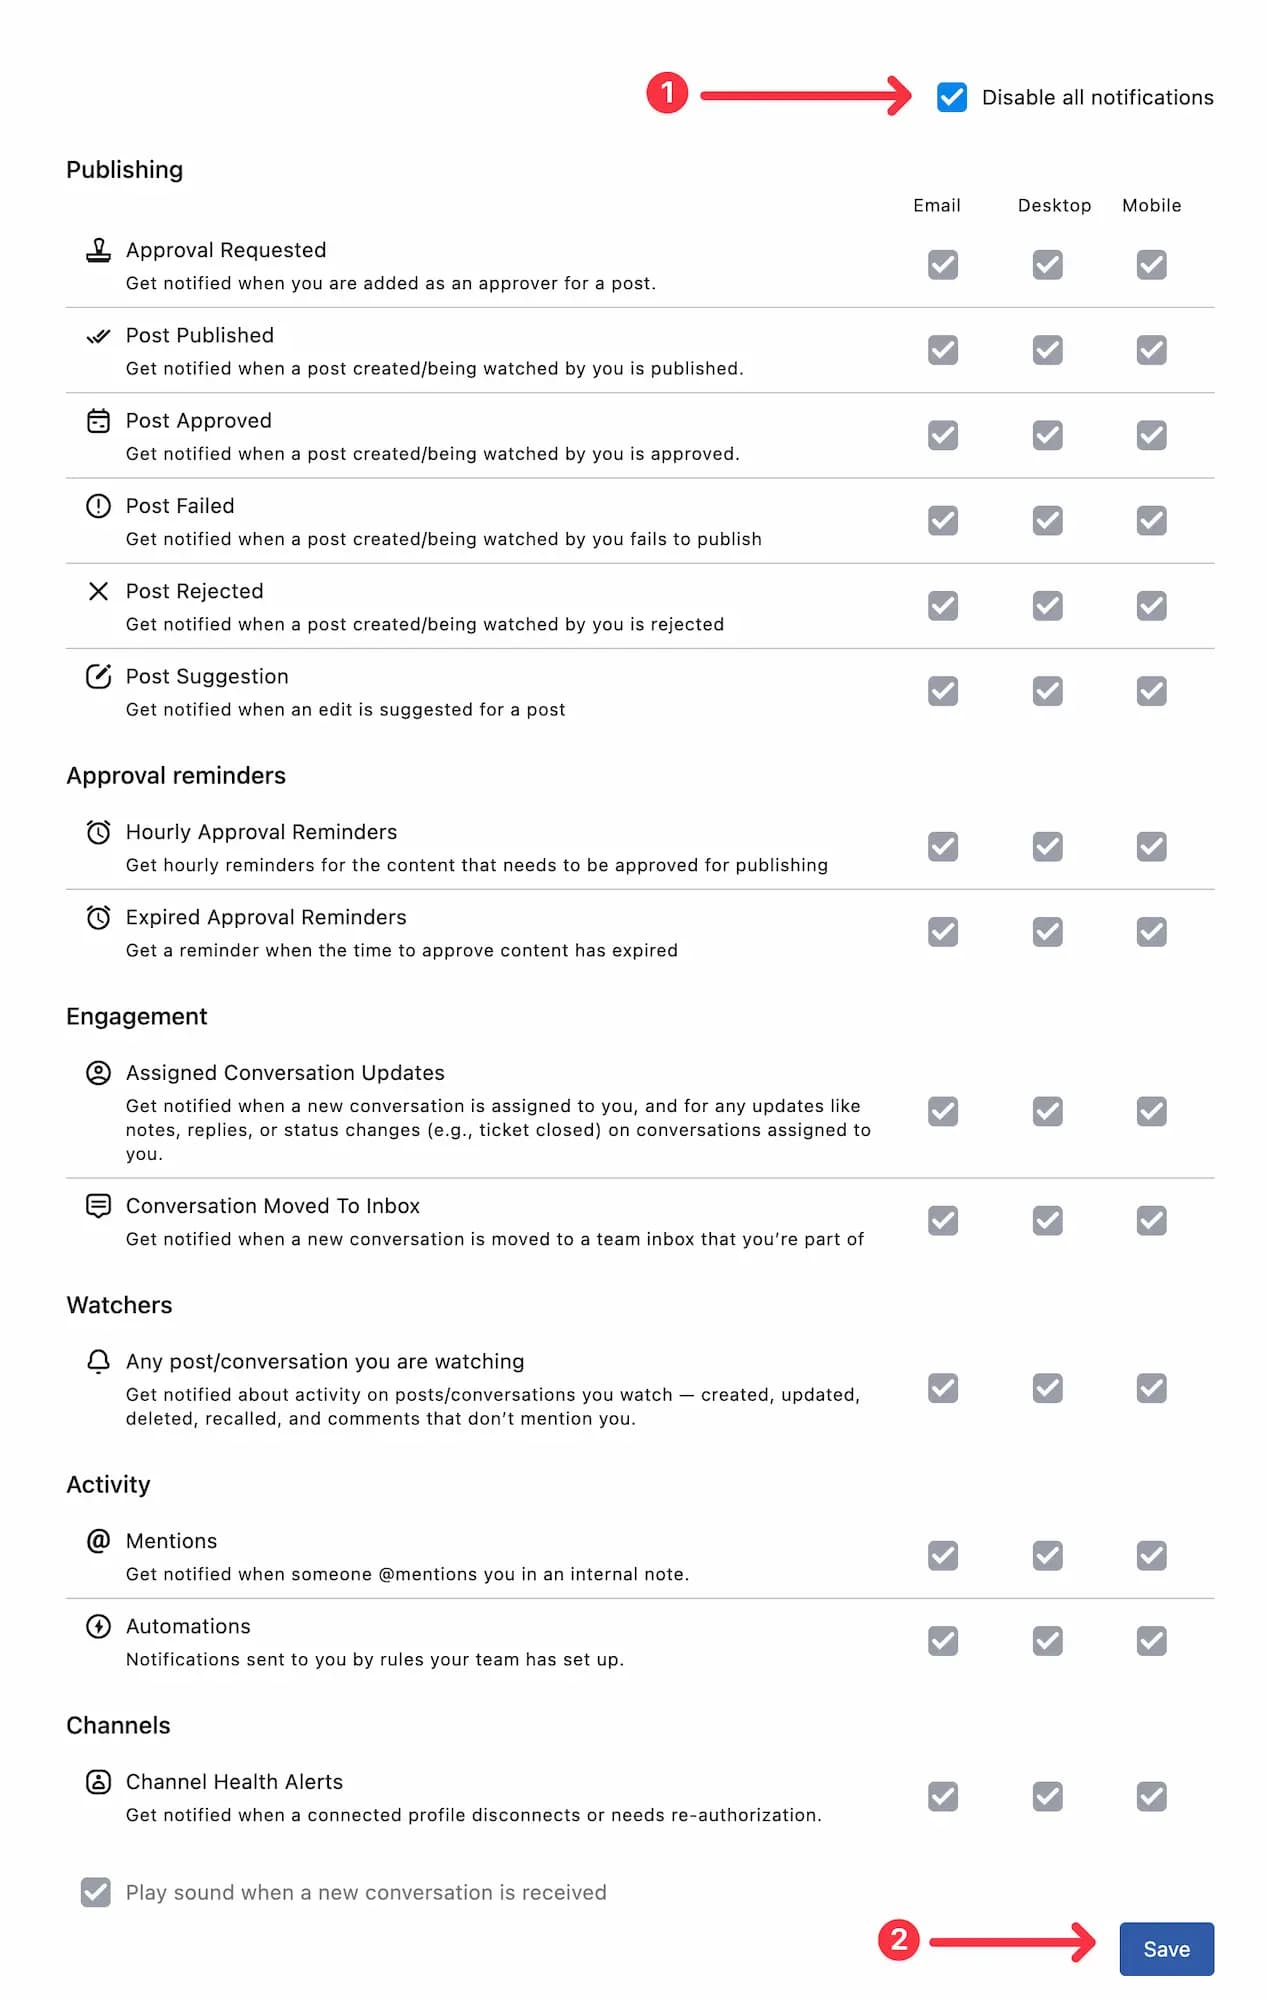Click the Watchers bell icon
Viewport: 1267px width, 2000px height.
point(98,1362)
